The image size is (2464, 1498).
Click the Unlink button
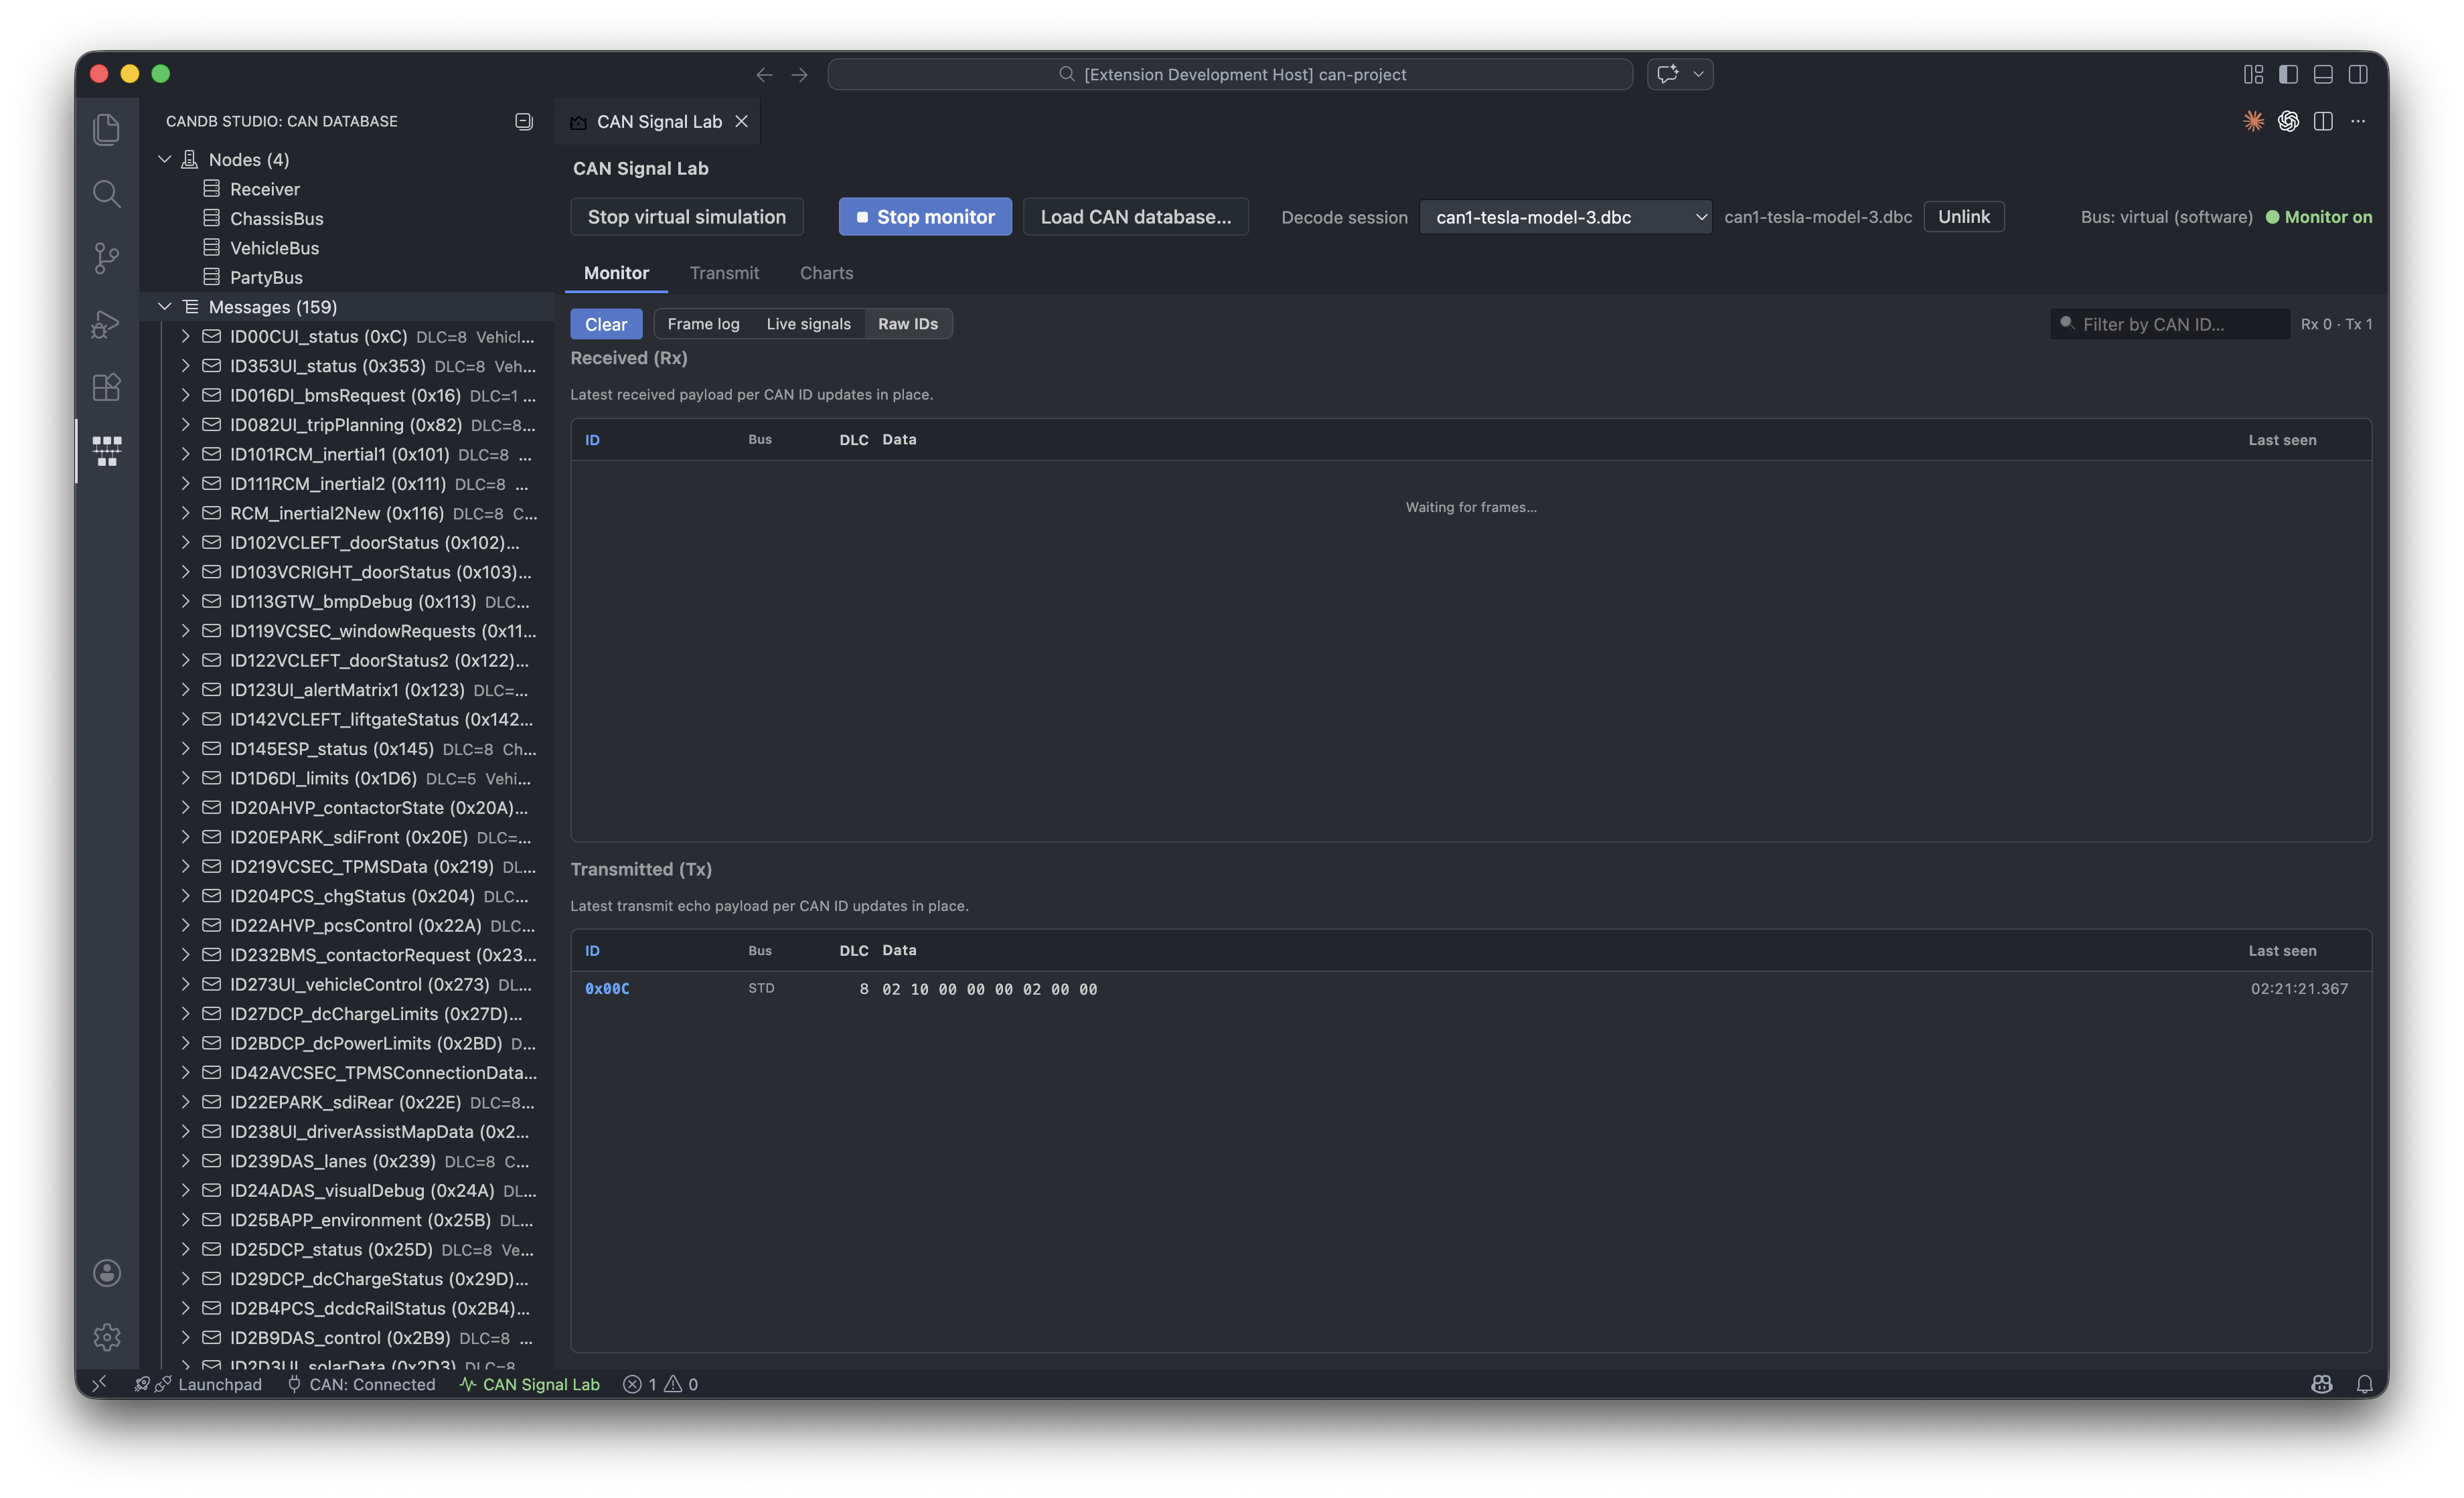(x=1963, y=217)
